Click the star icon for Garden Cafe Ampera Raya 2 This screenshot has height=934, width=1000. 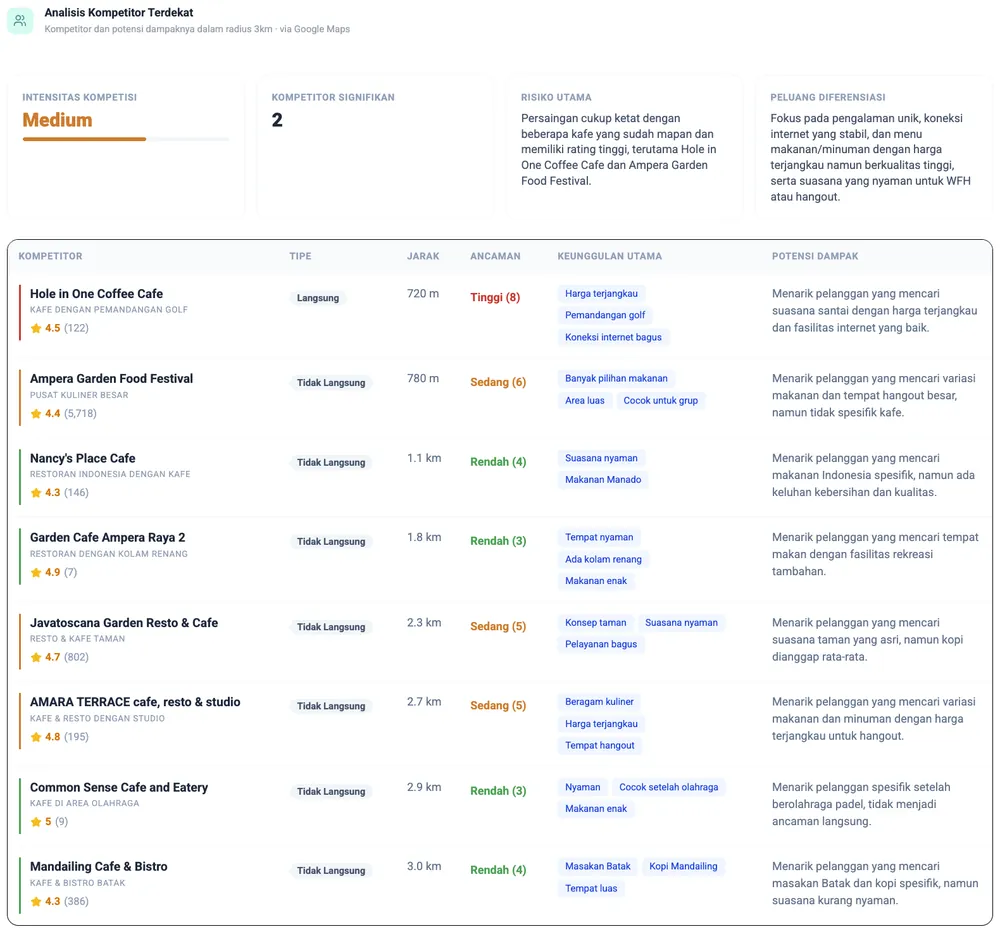36,573
